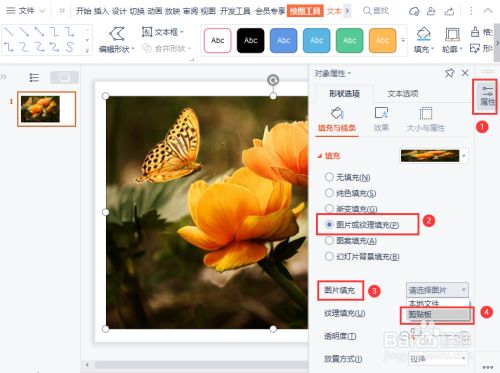
Task: Switch to the 形状选项 tab
Action: click(x=344, y=94)
